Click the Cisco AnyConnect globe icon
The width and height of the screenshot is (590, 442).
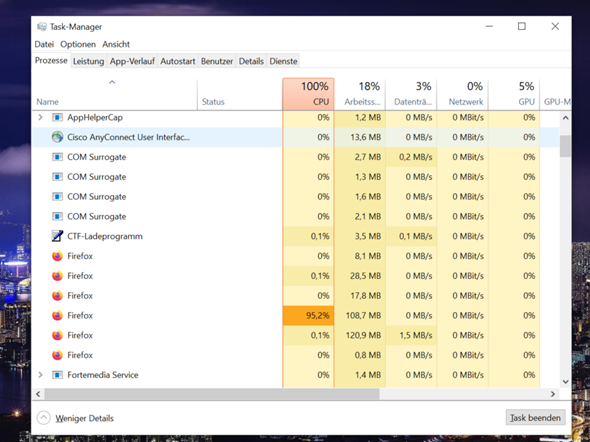[x=57, y=137]
